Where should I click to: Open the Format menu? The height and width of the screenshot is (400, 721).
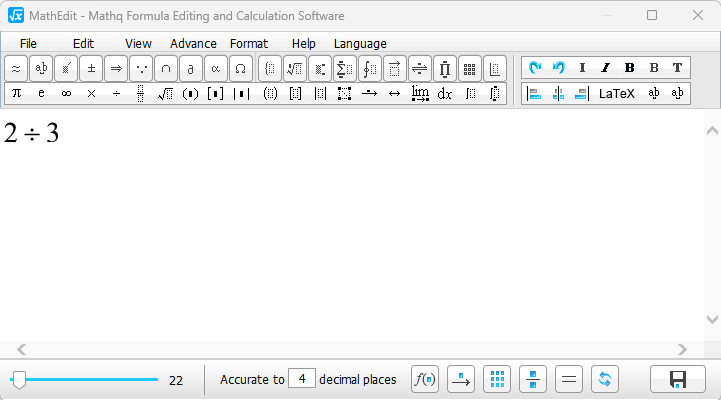(x=249, y=44)
